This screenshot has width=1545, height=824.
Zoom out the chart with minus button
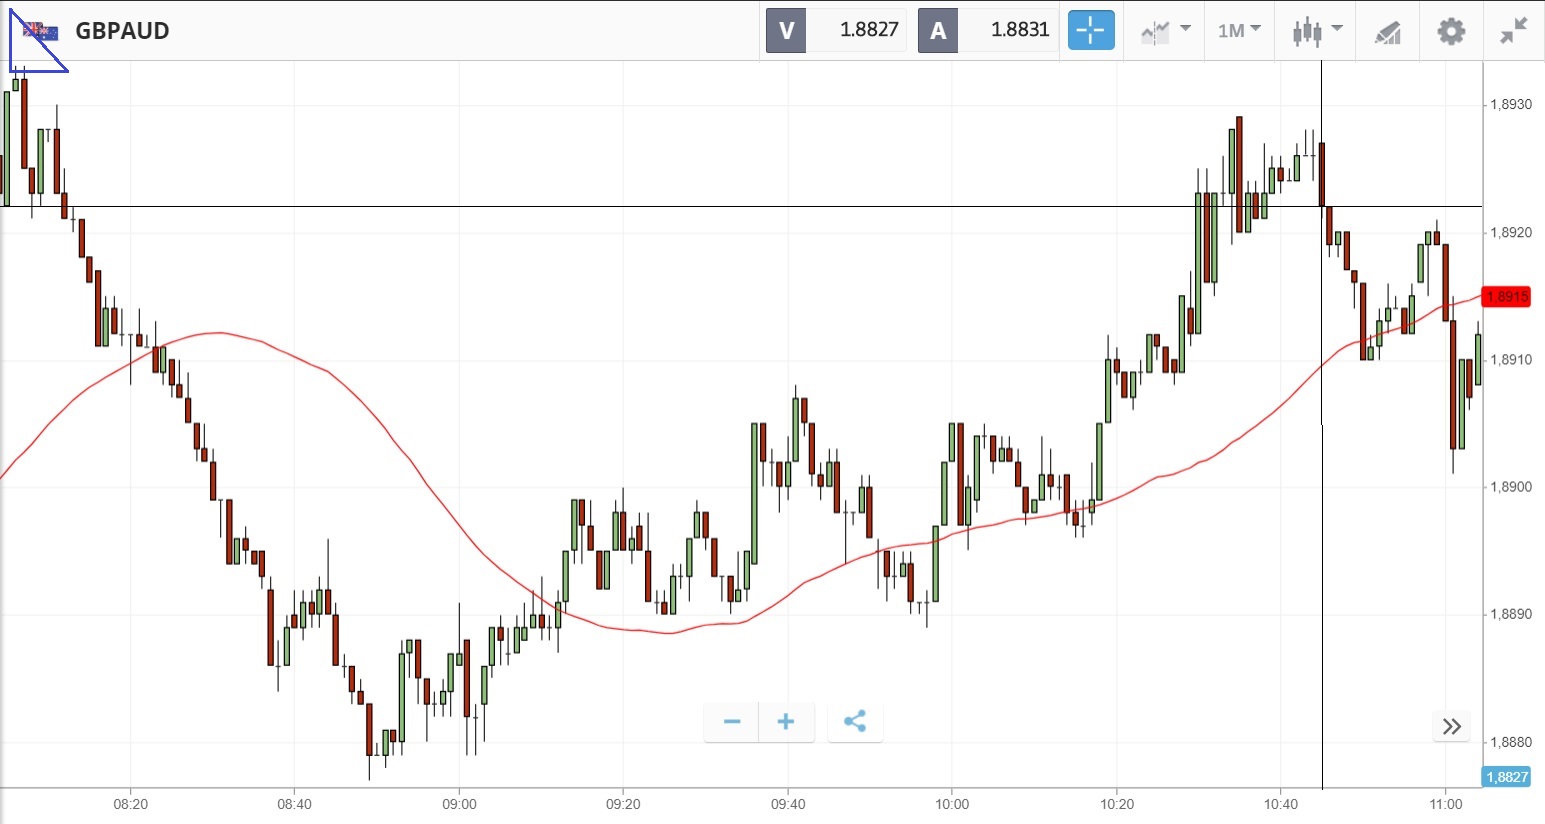pyautogui.click(x=732, y=722)
